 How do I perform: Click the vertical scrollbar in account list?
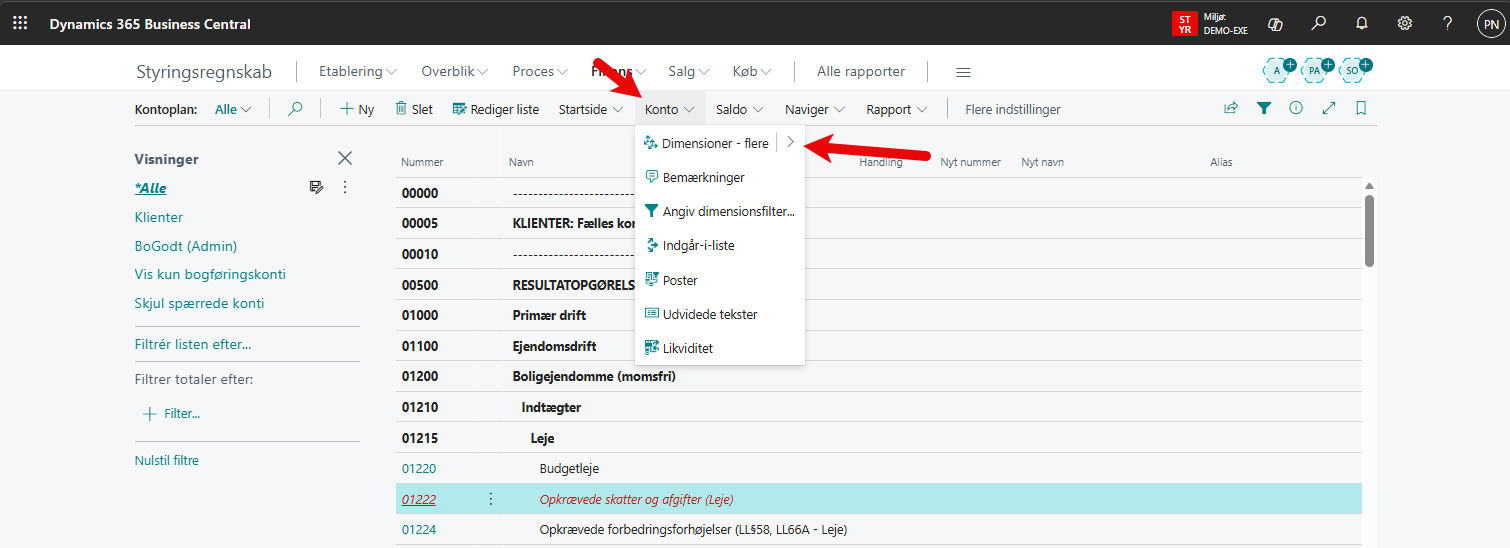1369,232
